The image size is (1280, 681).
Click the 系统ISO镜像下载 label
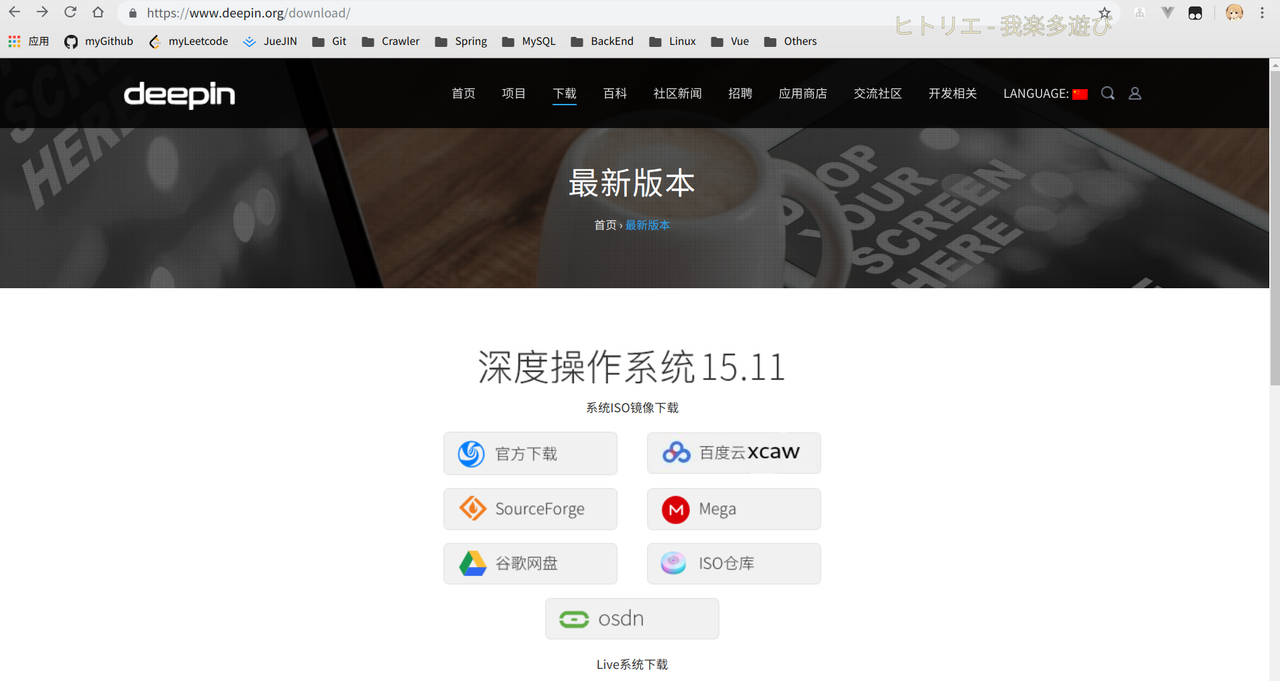pos(632,408)
